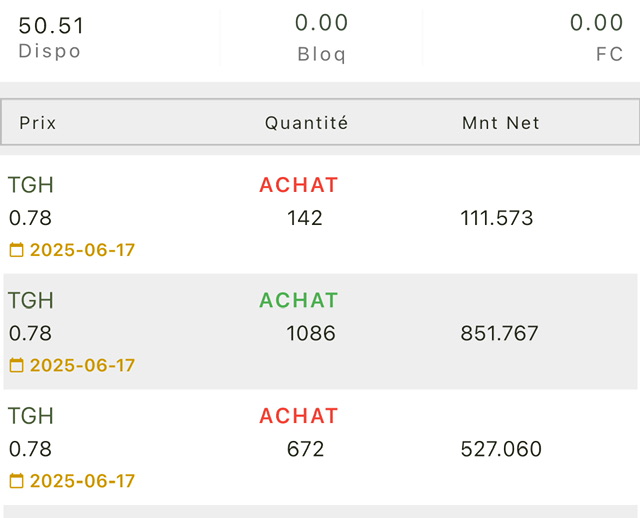Screen dimensions: 640x518
Task: Select the Prix column header
Action: click(x=38, y=123)
